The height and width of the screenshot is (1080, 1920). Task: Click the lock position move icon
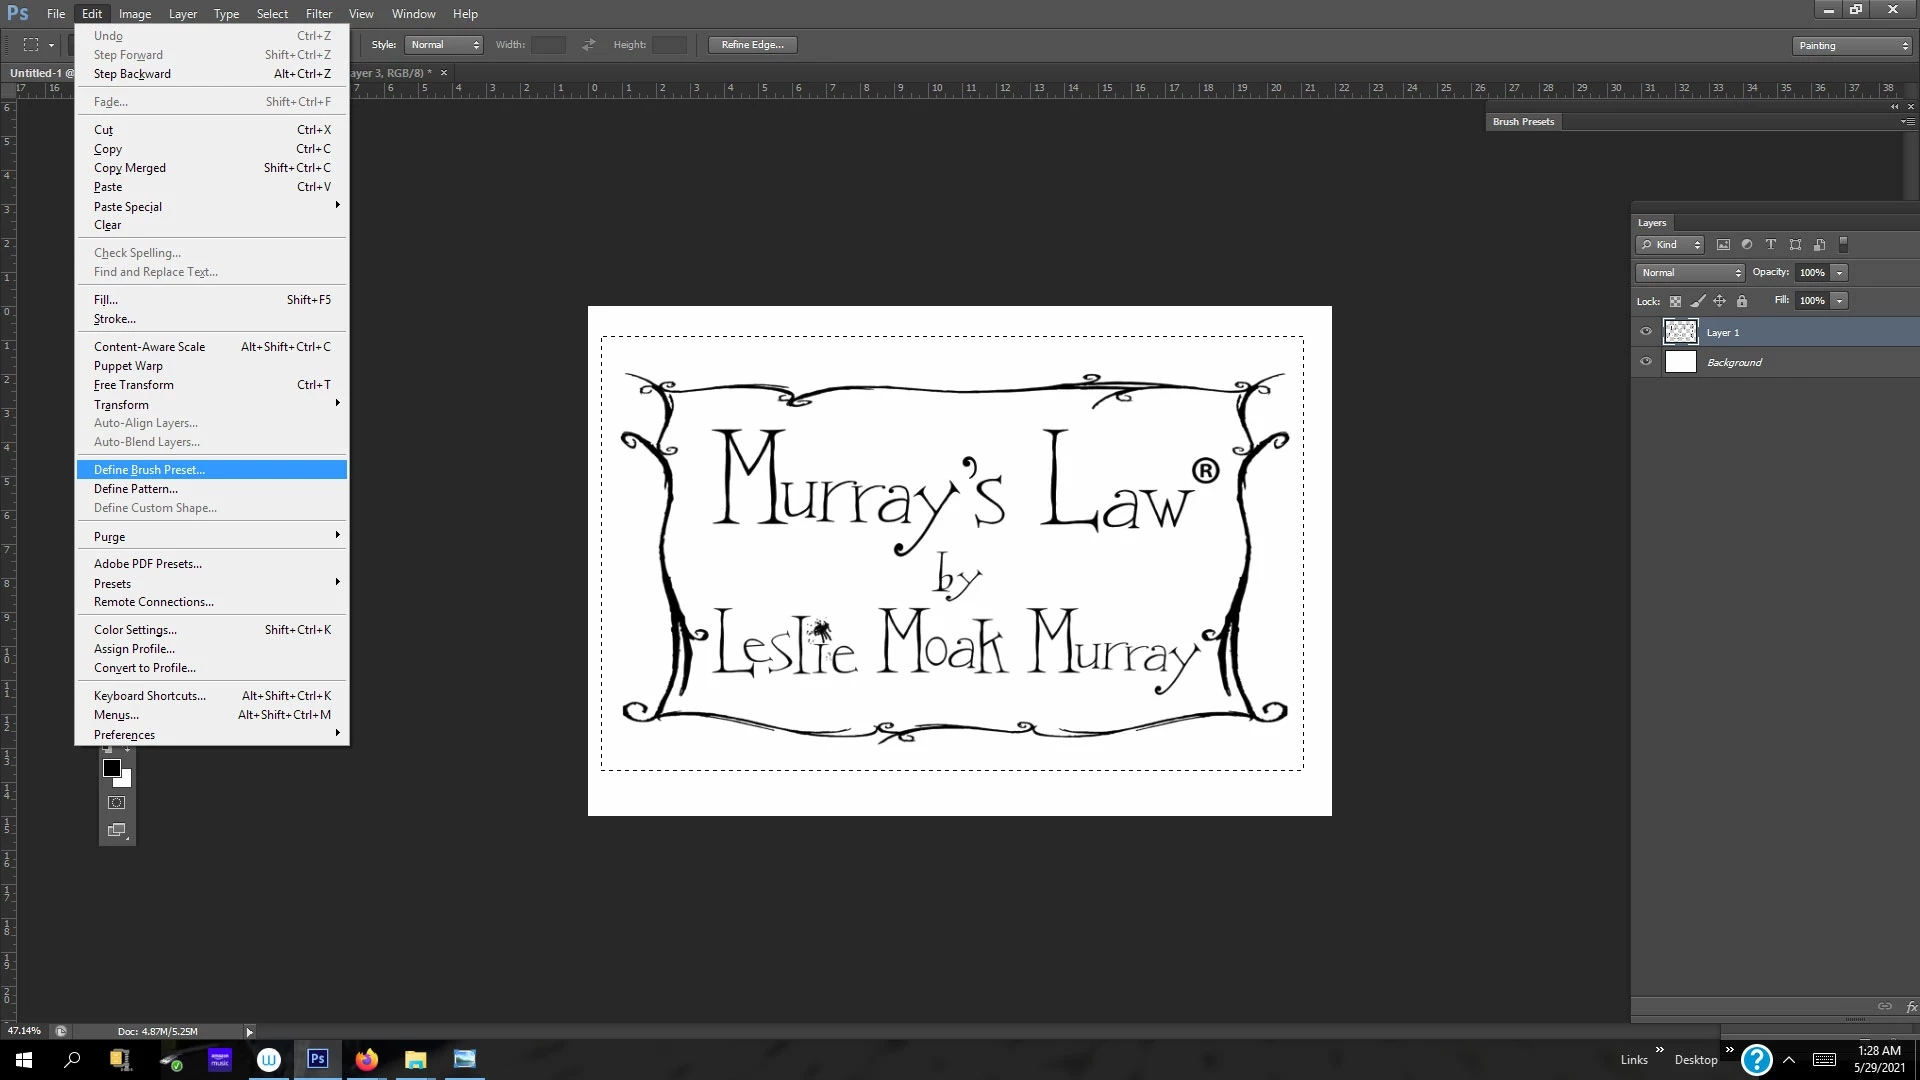point(1719,301)
